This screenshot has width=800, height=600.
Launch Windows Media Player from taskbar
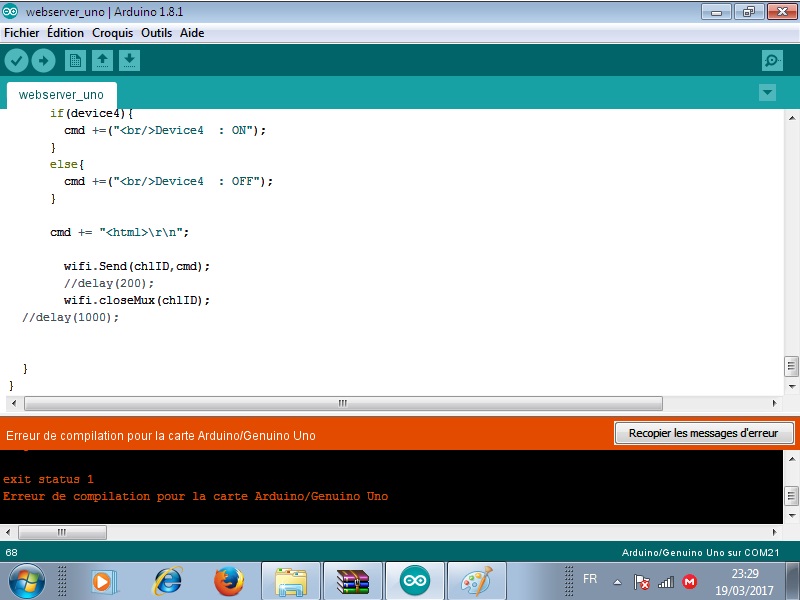click(105, 581)
